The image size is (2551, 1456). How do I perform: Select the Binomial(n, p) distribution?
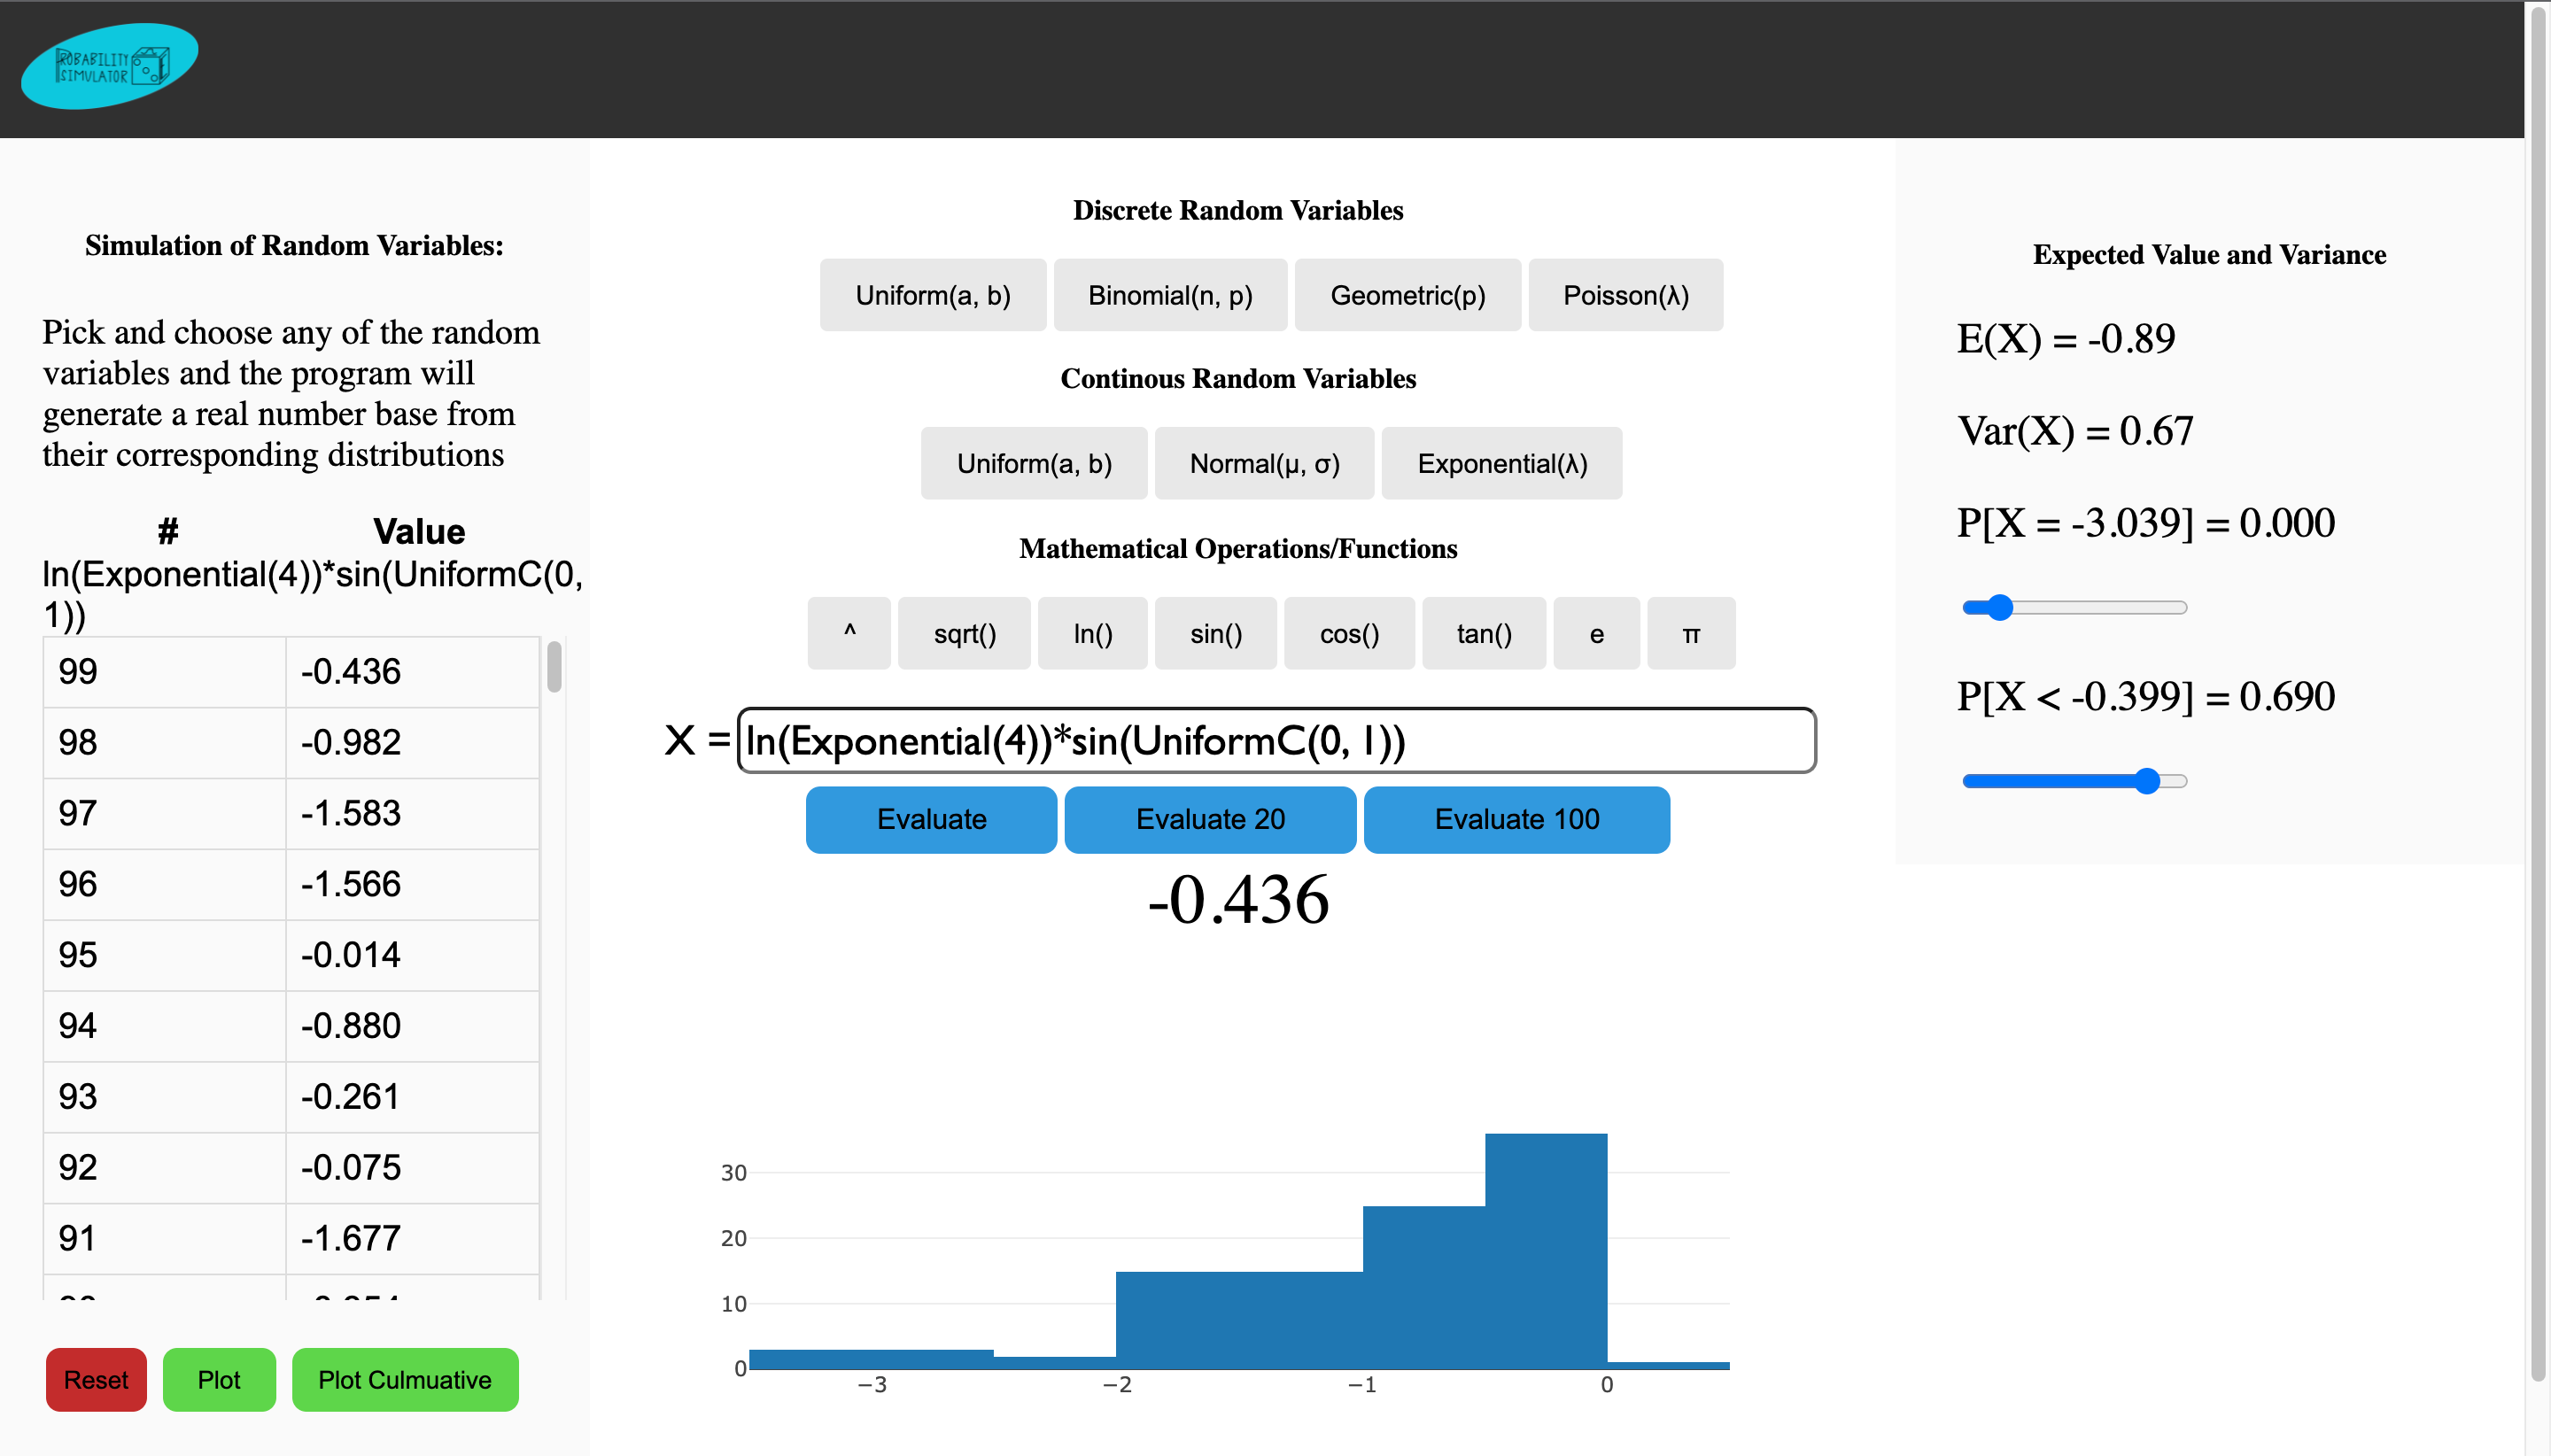1170,294
